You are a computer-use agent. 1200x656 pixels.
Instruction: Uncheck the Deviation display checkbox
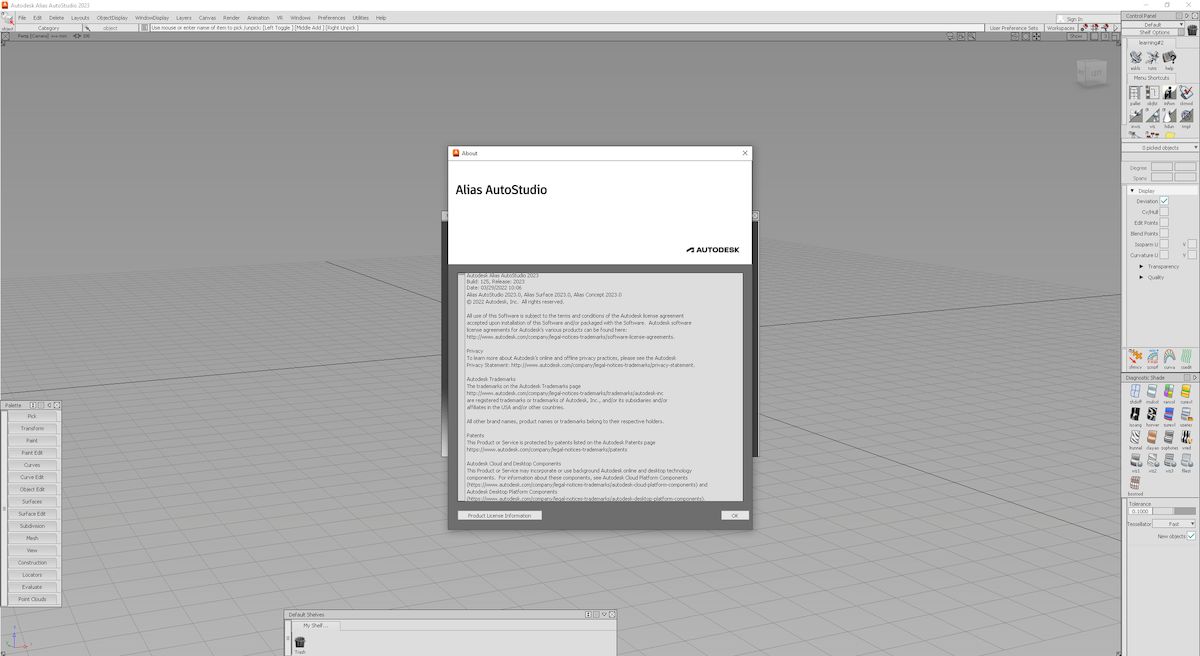(x=1166, y=200)
